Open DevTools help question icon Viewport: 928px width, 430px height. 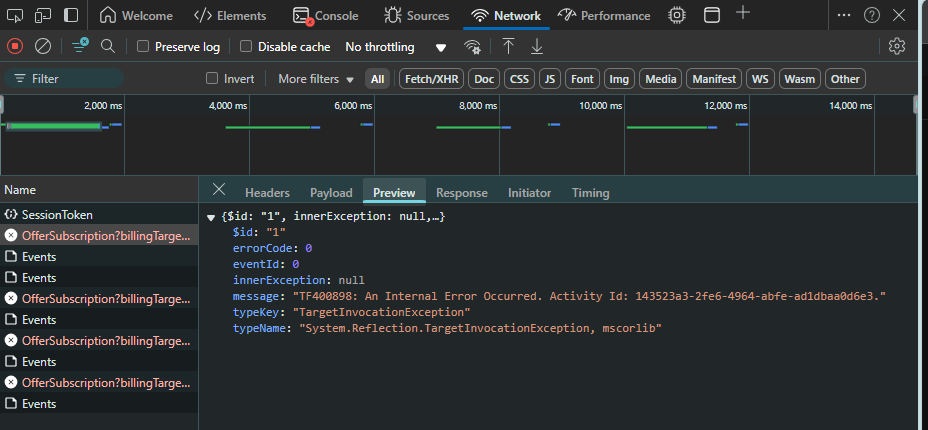[872, 15]
